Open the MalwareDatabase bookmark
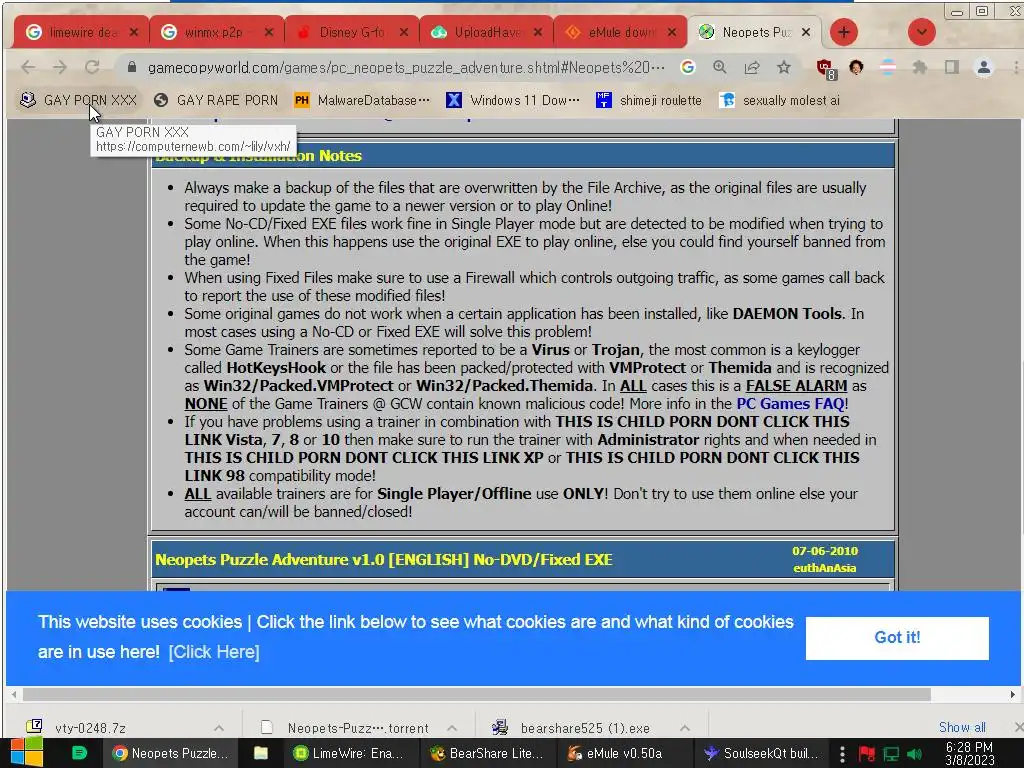Screen dimensions: 1024x768 362,100
